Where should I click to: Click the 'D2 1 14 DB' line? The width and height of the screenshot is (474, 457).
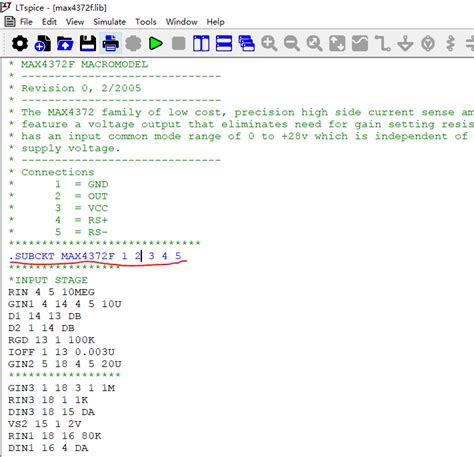41,328
